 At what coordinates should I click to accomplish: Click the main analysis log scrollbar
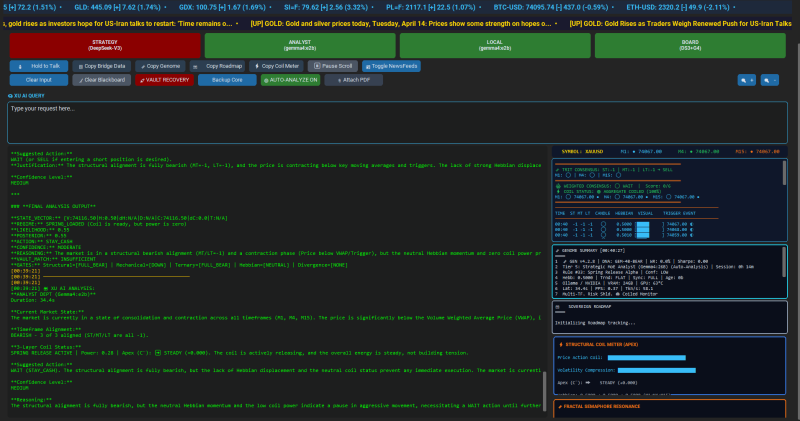[544, 390]
